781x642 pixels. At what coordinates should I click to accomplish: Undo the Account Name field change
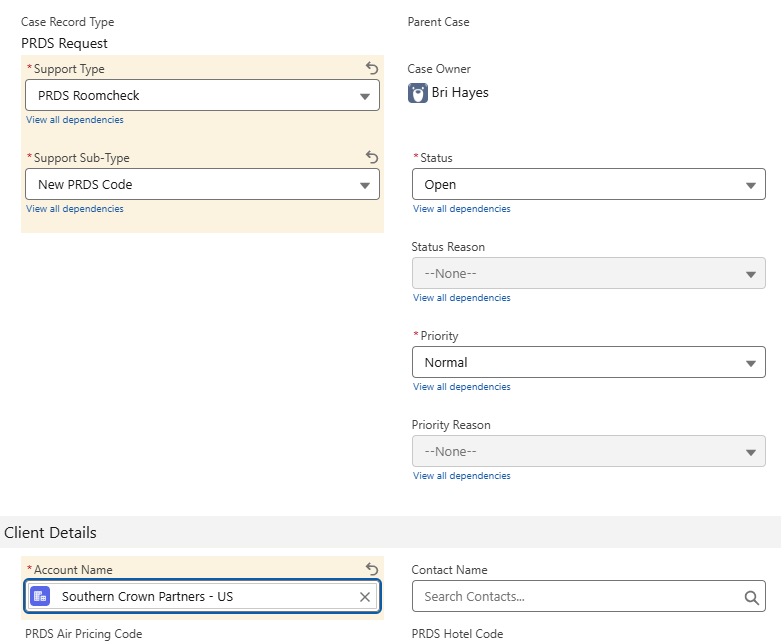click(372, 569)
